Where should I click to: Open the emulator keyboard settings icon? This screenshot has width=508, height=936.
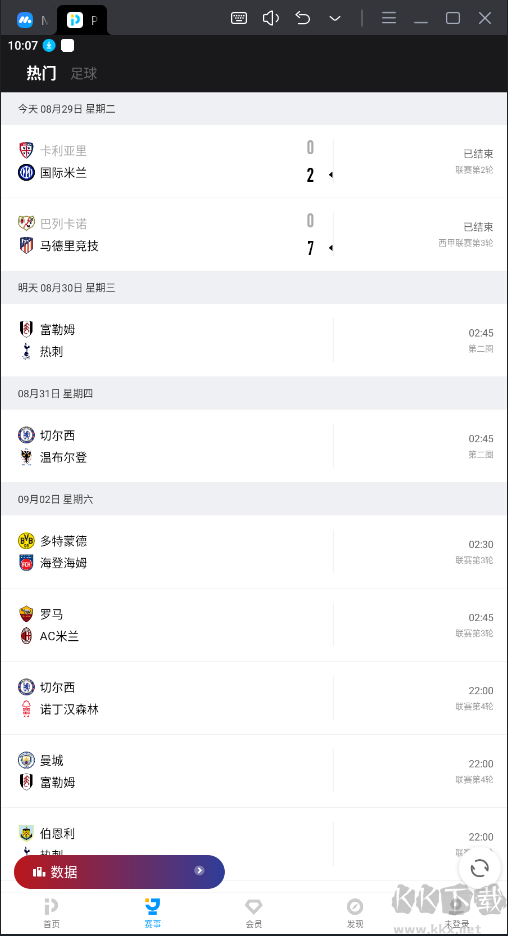pos(239,18)
